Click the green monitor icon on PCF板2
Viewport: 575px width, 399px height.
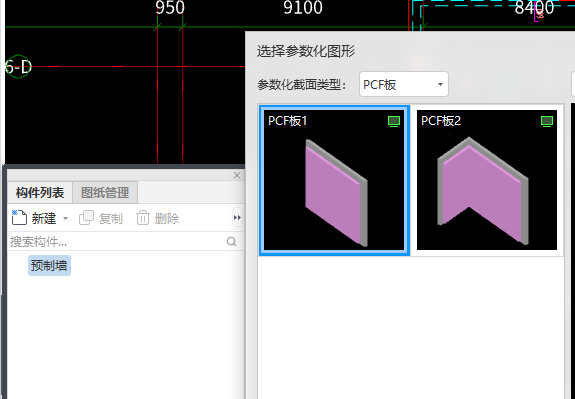click(547, 121)
